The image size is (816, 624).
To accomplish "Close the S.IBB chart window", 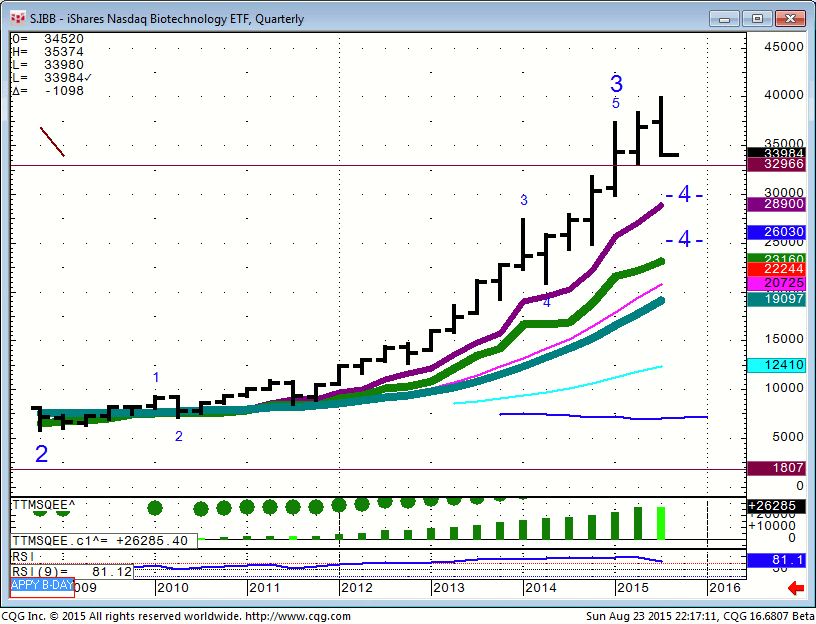I will (x=790, y=19).
